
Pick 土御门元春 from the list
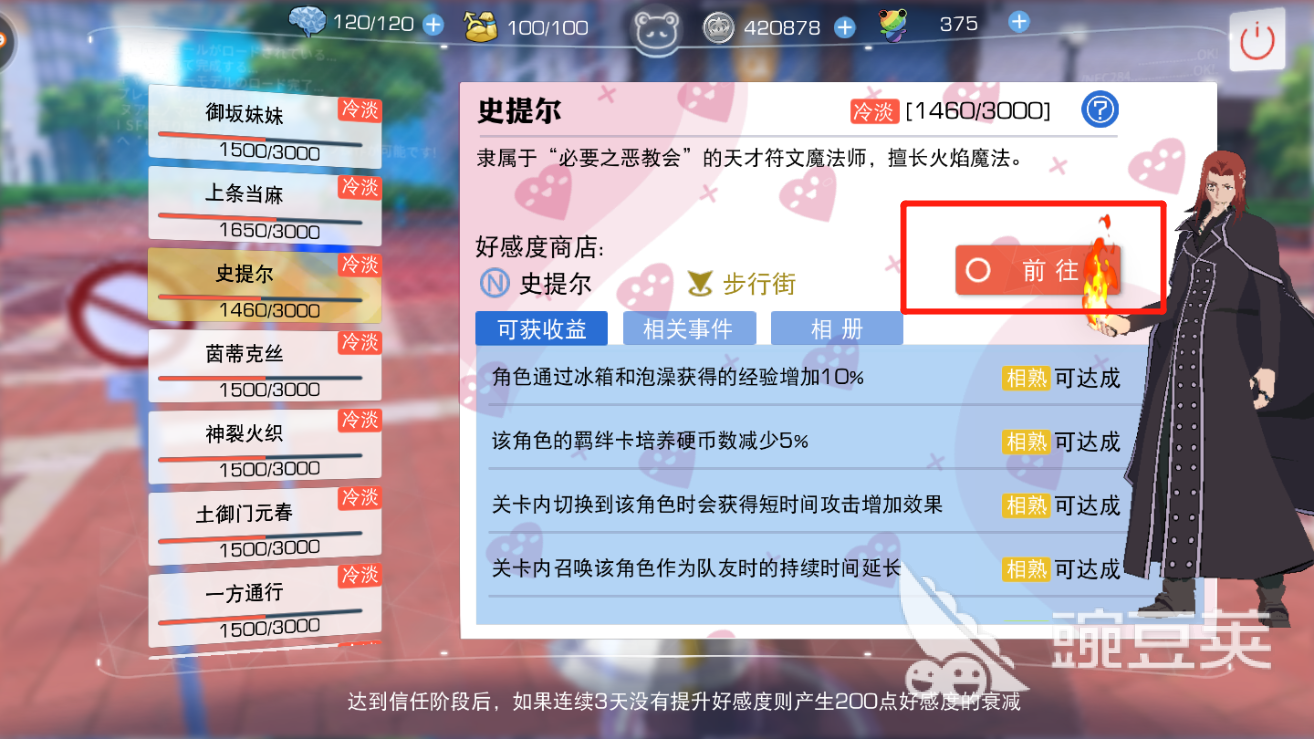[x=265, y=524]
